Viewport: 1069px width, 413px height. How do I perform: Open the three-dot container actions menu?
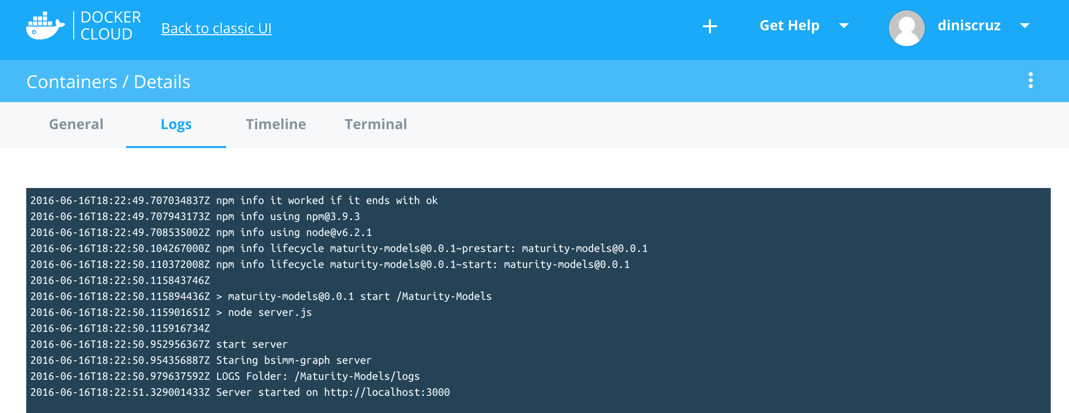1030,81
